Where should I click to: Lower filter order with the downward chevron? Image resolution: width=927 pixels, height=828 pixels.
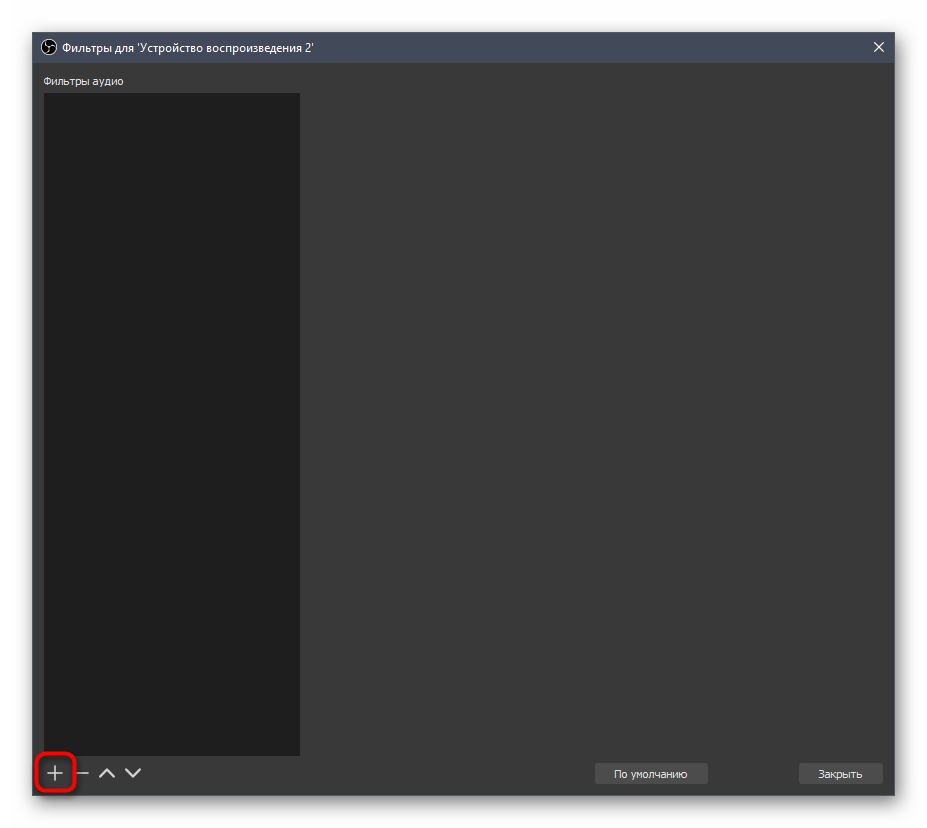[x=133, y=773]
